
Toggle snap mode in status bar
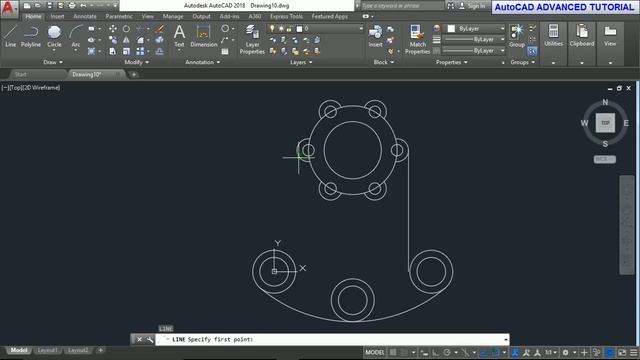click(x=404, y=352)
